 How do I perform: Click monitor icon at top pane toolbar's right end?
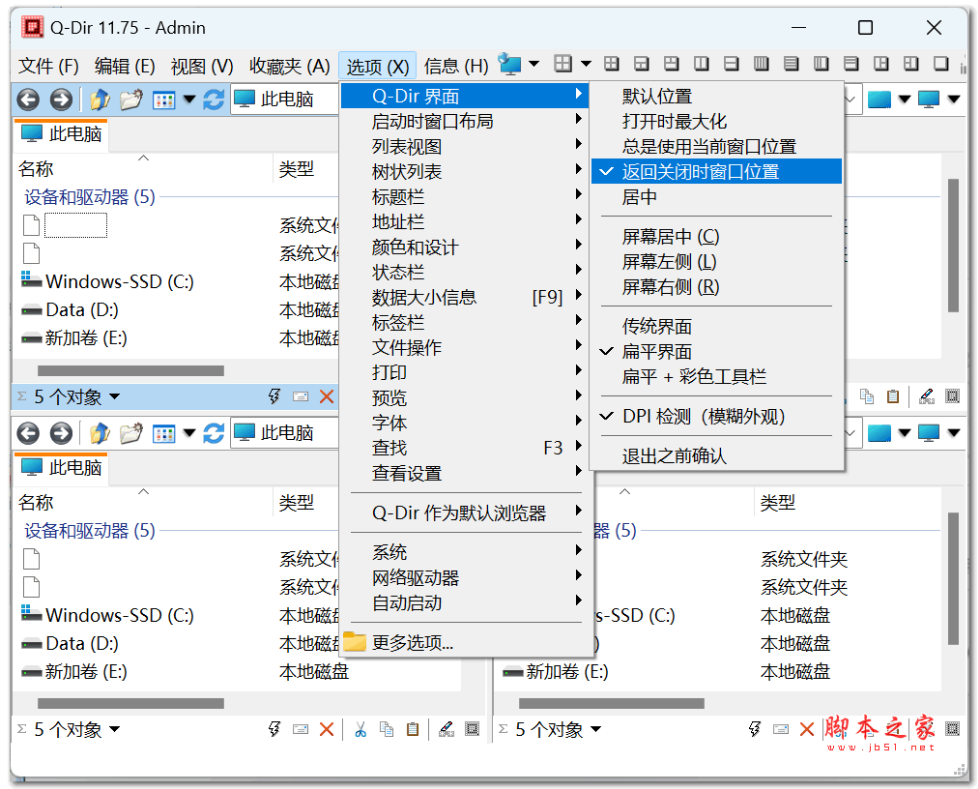click(x=928, y=99)
